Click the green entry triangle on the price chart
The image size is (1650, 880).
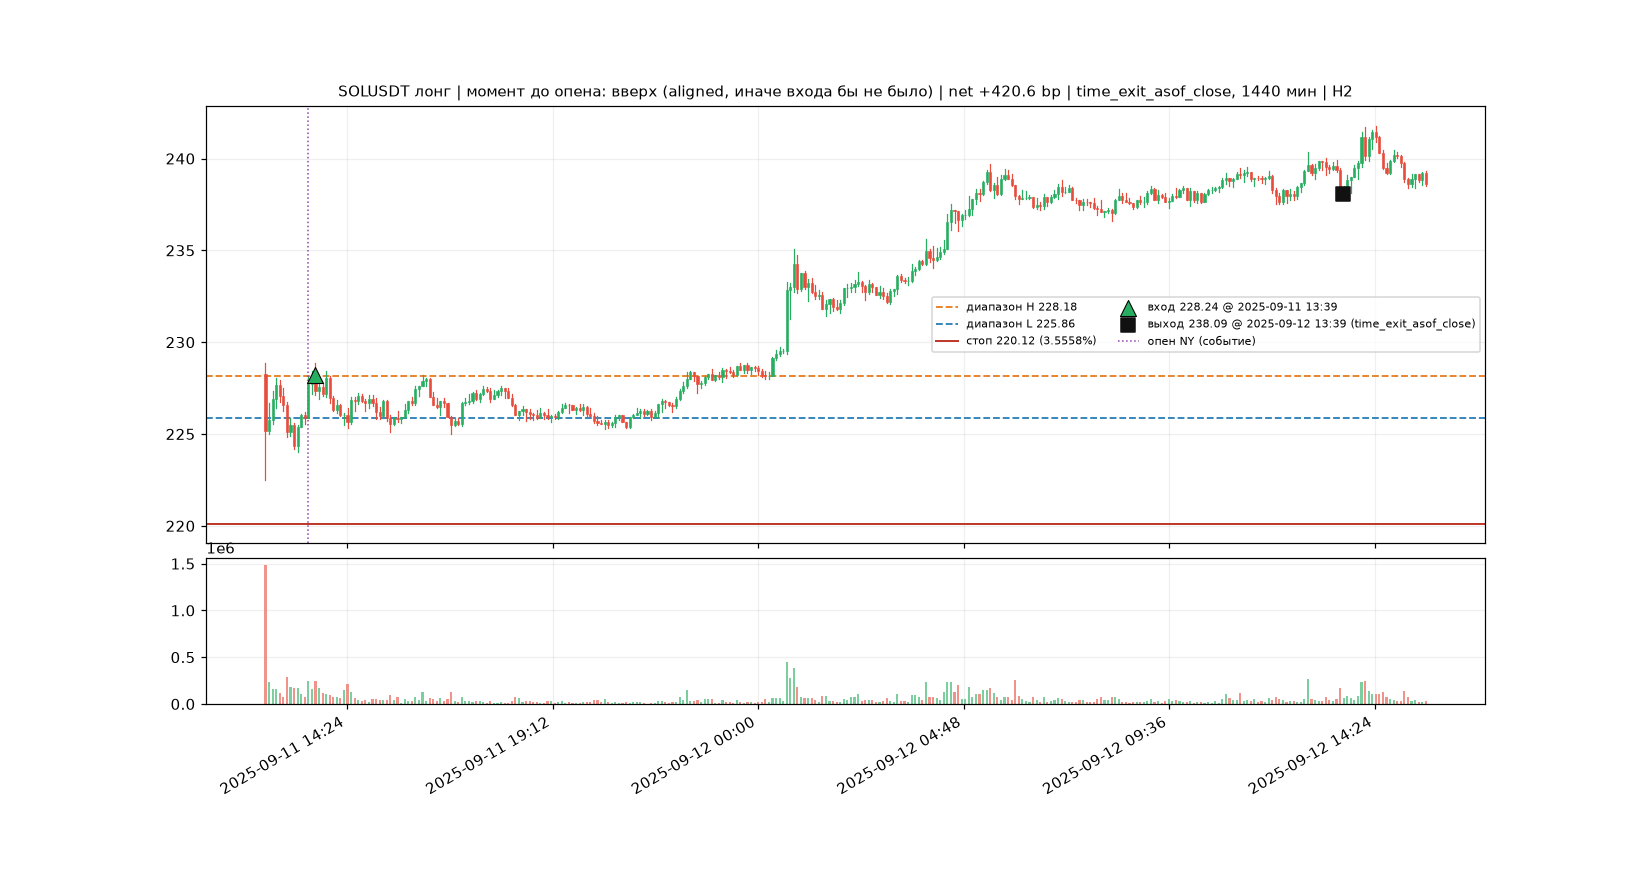point(315,376)
